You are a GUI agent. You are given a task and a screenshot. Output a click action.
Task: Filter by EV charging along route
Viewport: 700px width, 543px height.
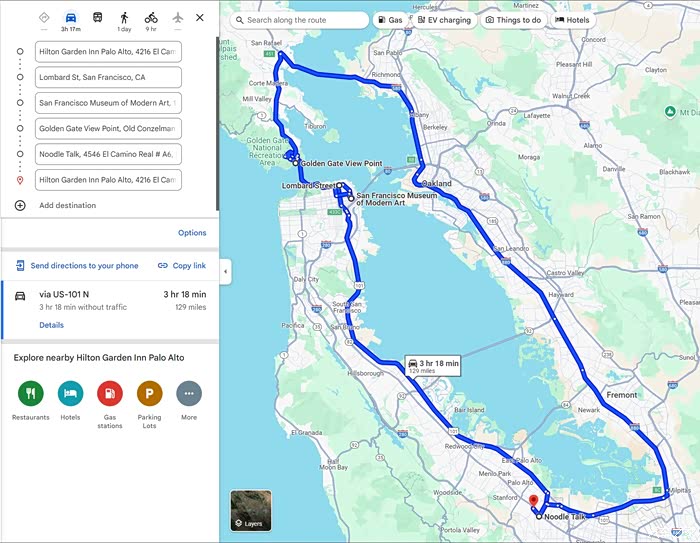[x=444, y=20]
